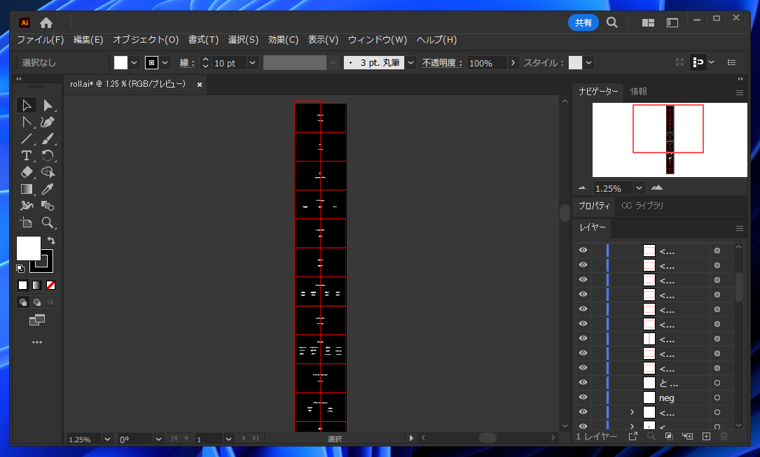The image size is (760, 457).
Task: Click the 不透明度 label link
Action: pos(442,63)
